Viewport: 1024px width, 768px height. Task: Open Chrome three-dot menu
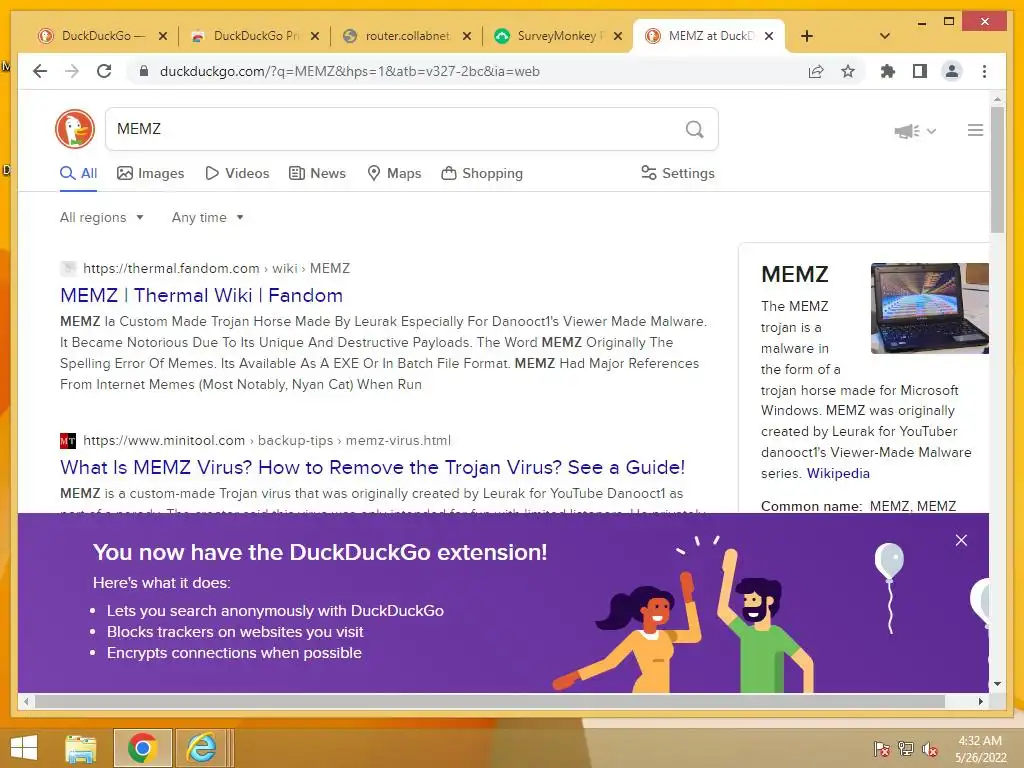pyautogui.click(x=984, y=71)
